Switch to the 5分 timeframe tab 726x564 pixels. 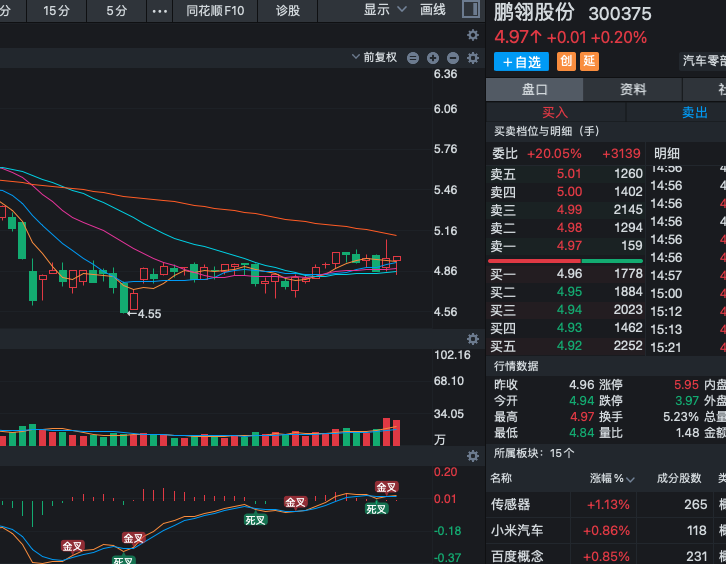116,11
